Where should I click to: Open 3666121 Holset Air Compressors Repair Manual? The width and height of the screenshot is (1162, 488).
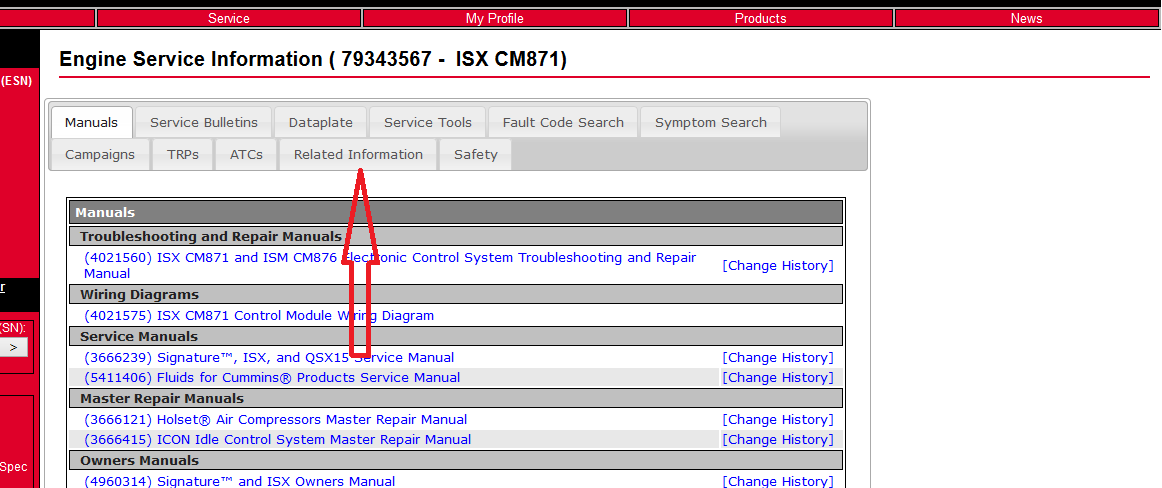[276, 420]
